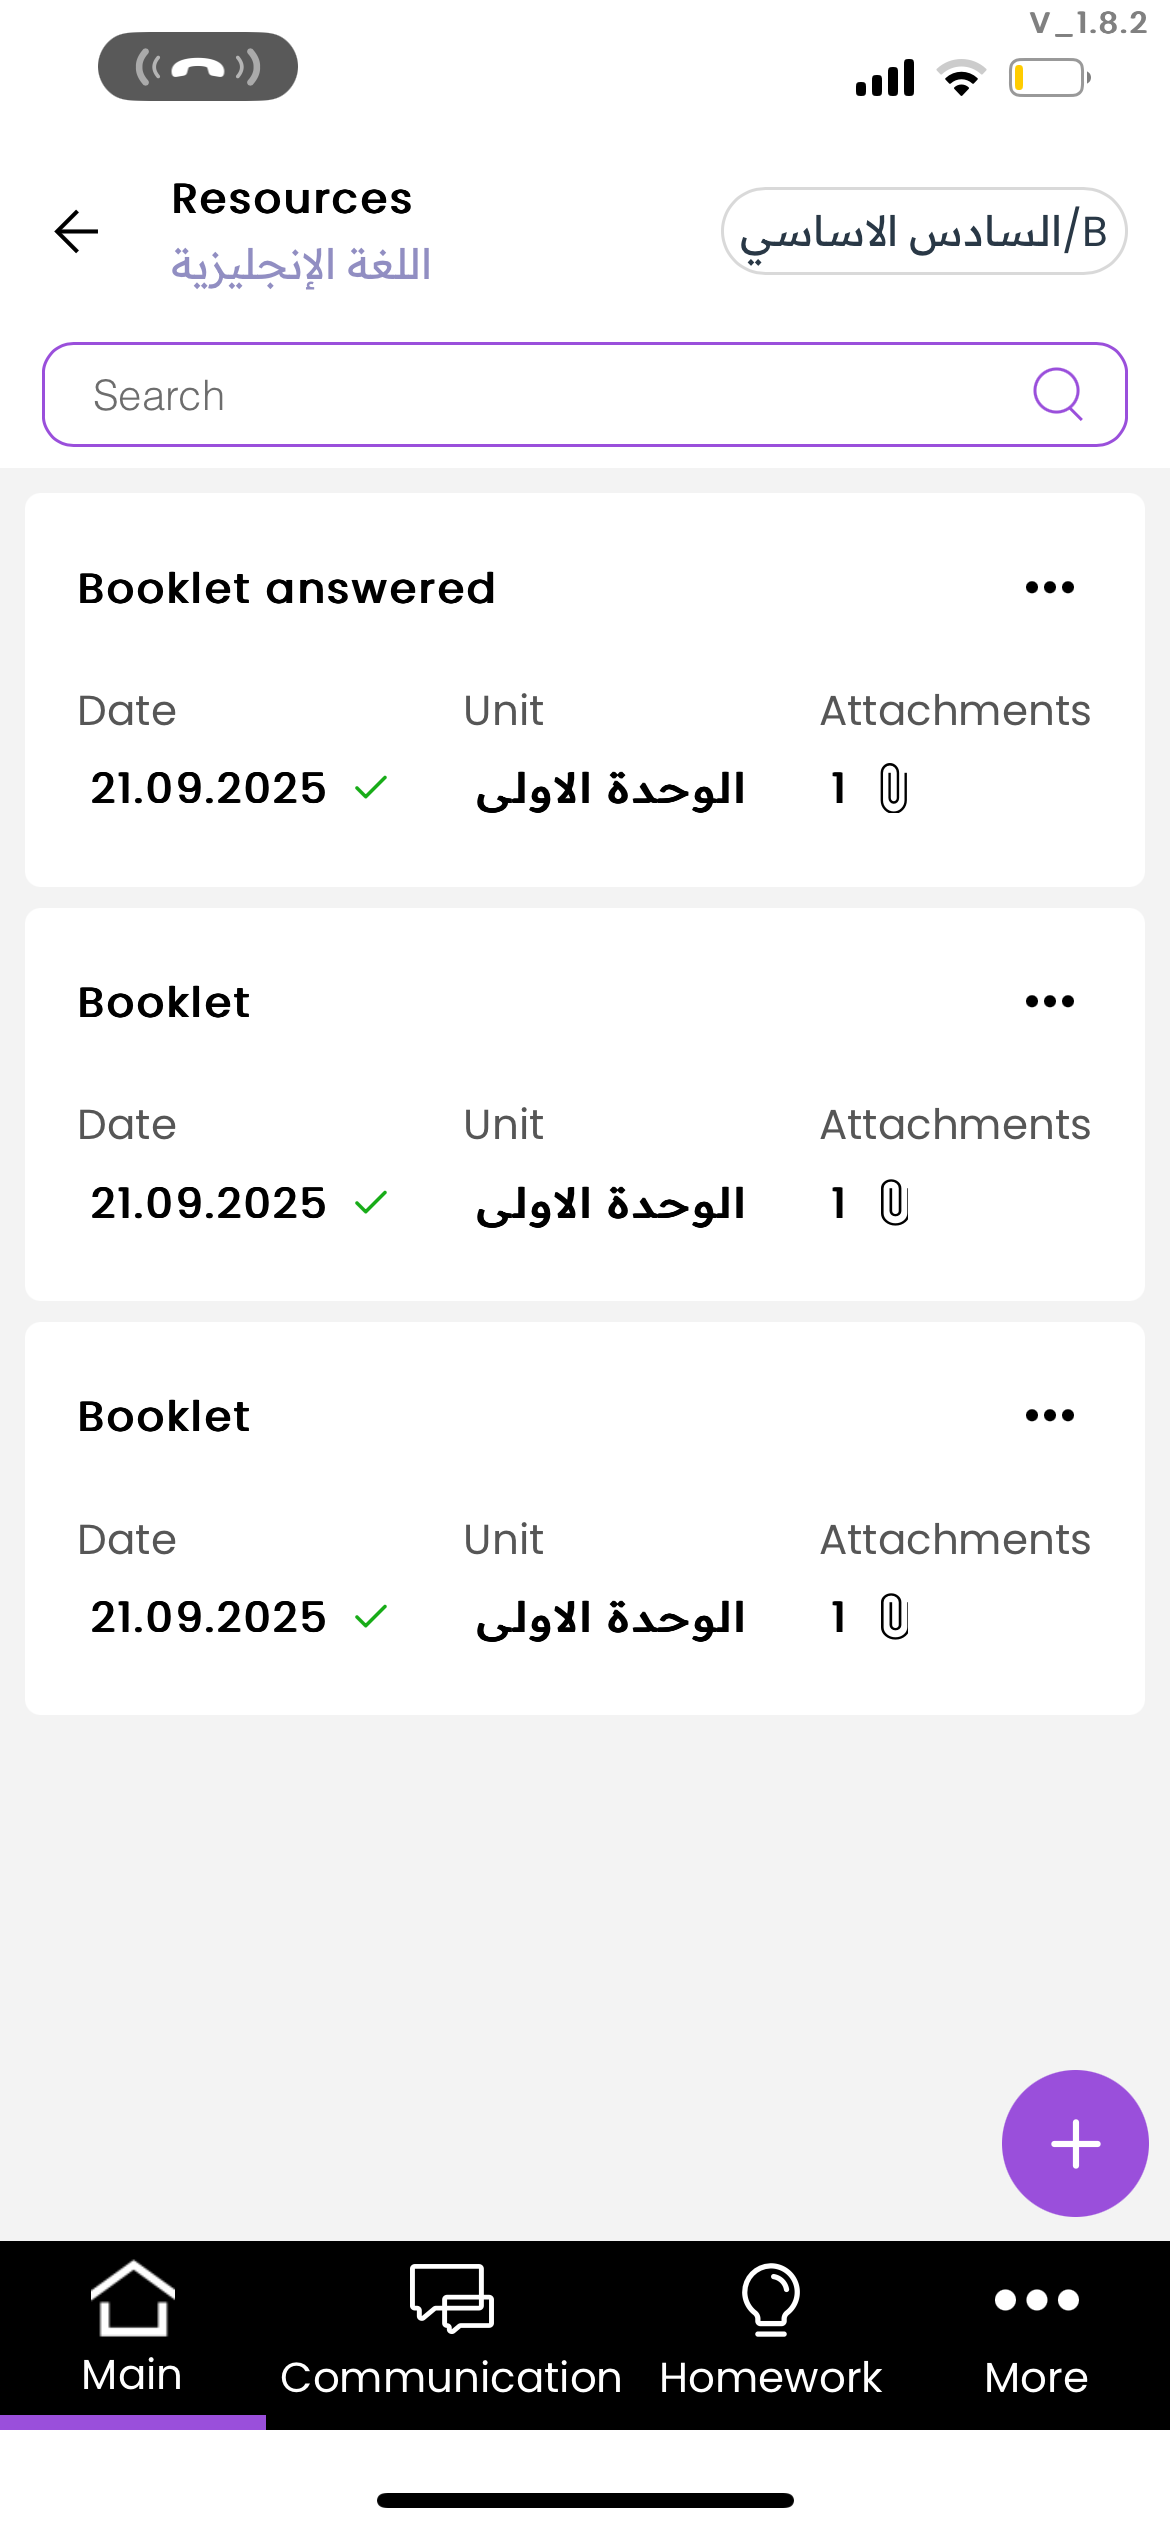1170x2532 pixels.
Task: Open the three-dot menu on the last Booklet card
Action: [x=1049, y=1416]
